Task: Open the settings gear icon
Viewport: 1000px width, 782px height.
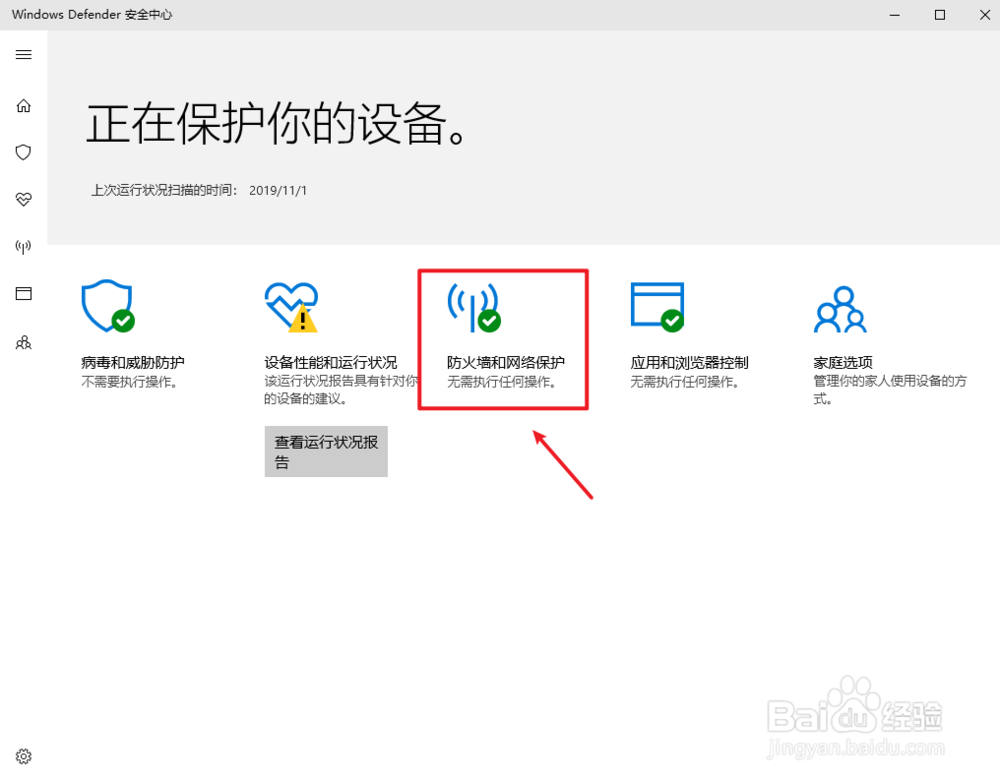Action: (x=24, y=756)
